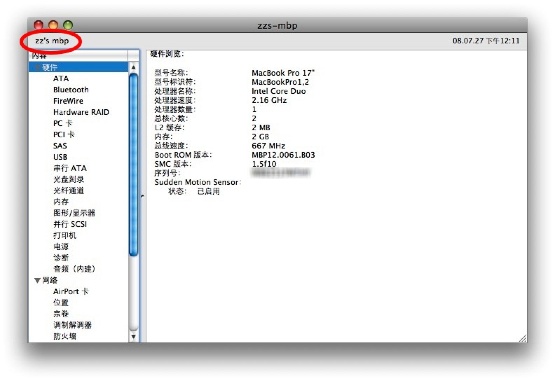Click the sidebar scroll up arrow

(x=133, y=67)
